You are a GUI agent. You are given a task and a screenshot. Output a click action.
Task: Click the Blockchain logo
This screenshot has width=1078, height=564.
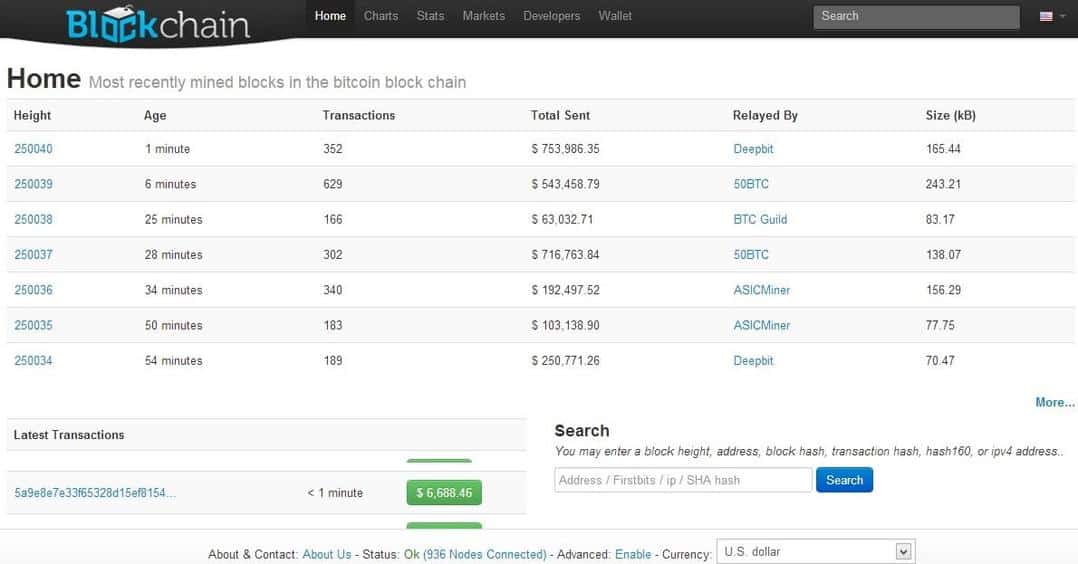click(x=158, y=23)
